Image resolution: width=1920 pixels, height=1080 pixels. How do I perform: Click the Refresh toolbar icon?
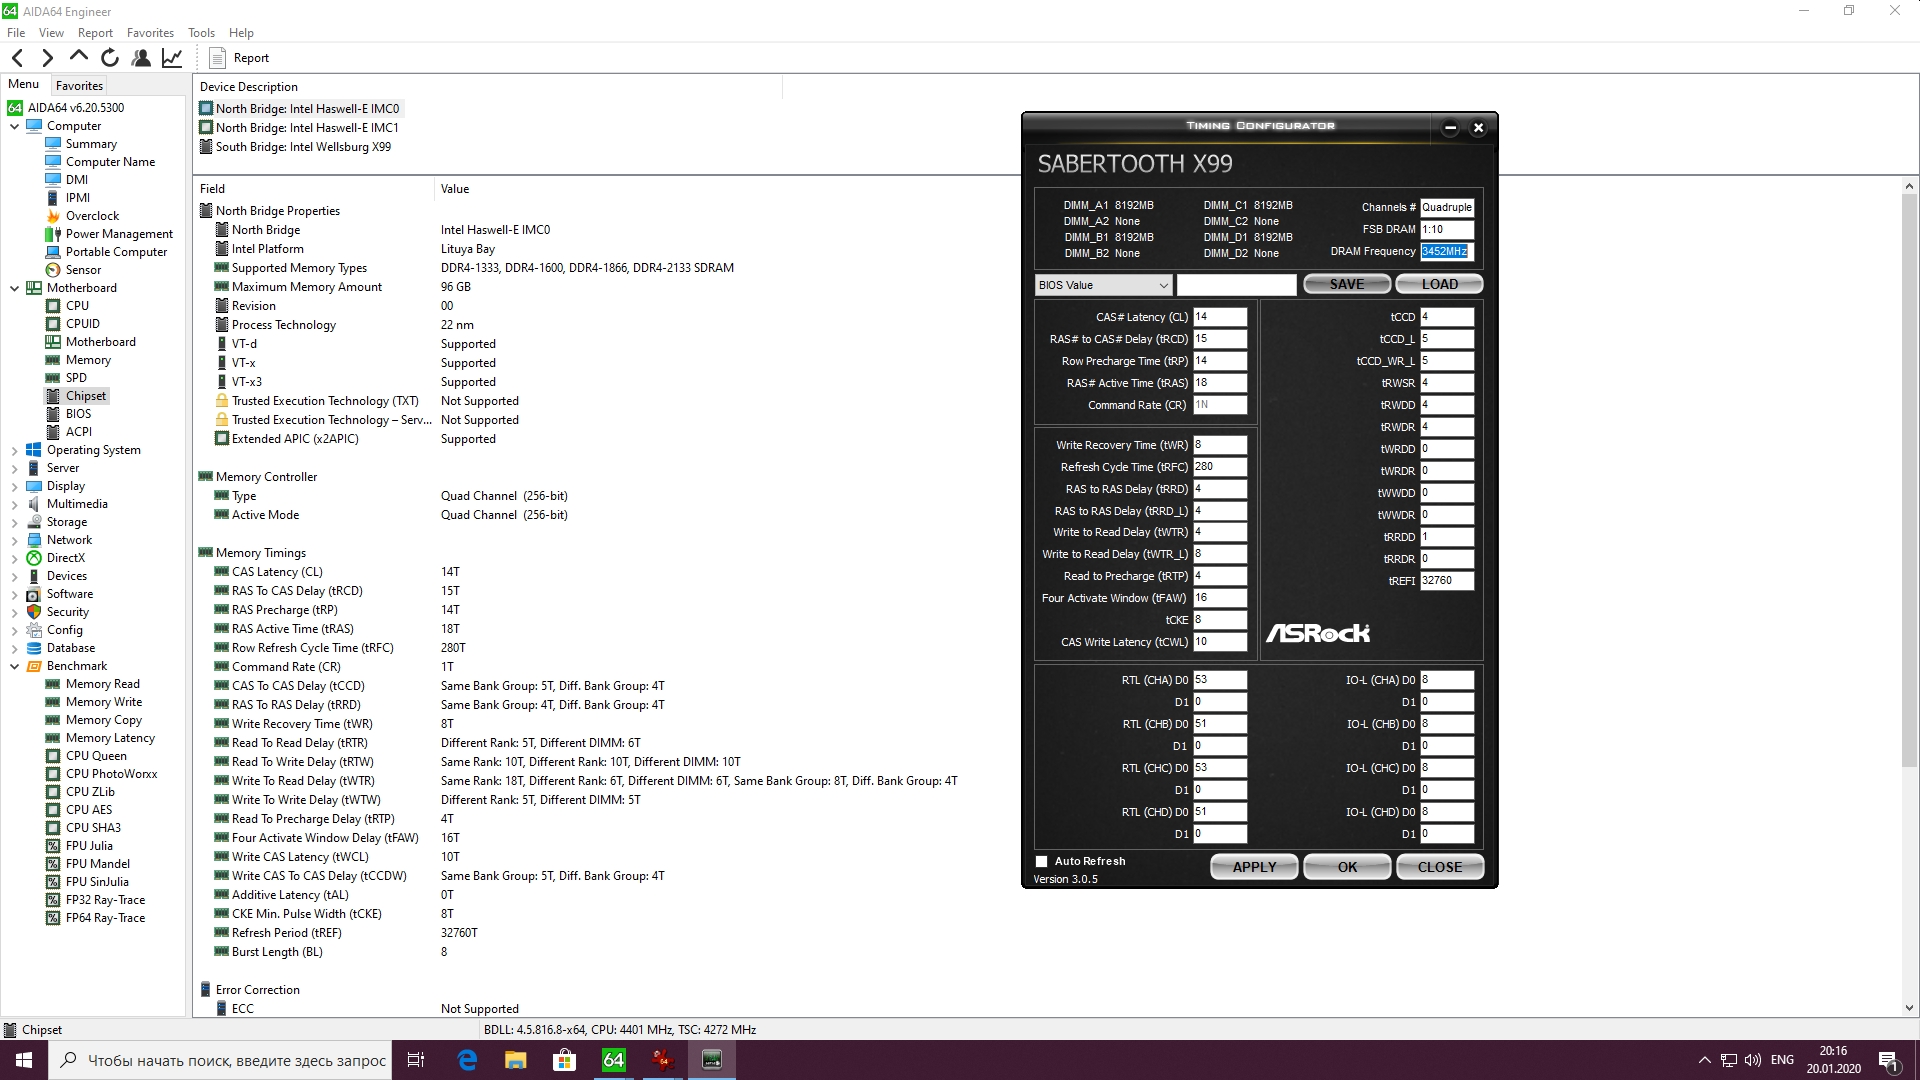click(110, 58)
